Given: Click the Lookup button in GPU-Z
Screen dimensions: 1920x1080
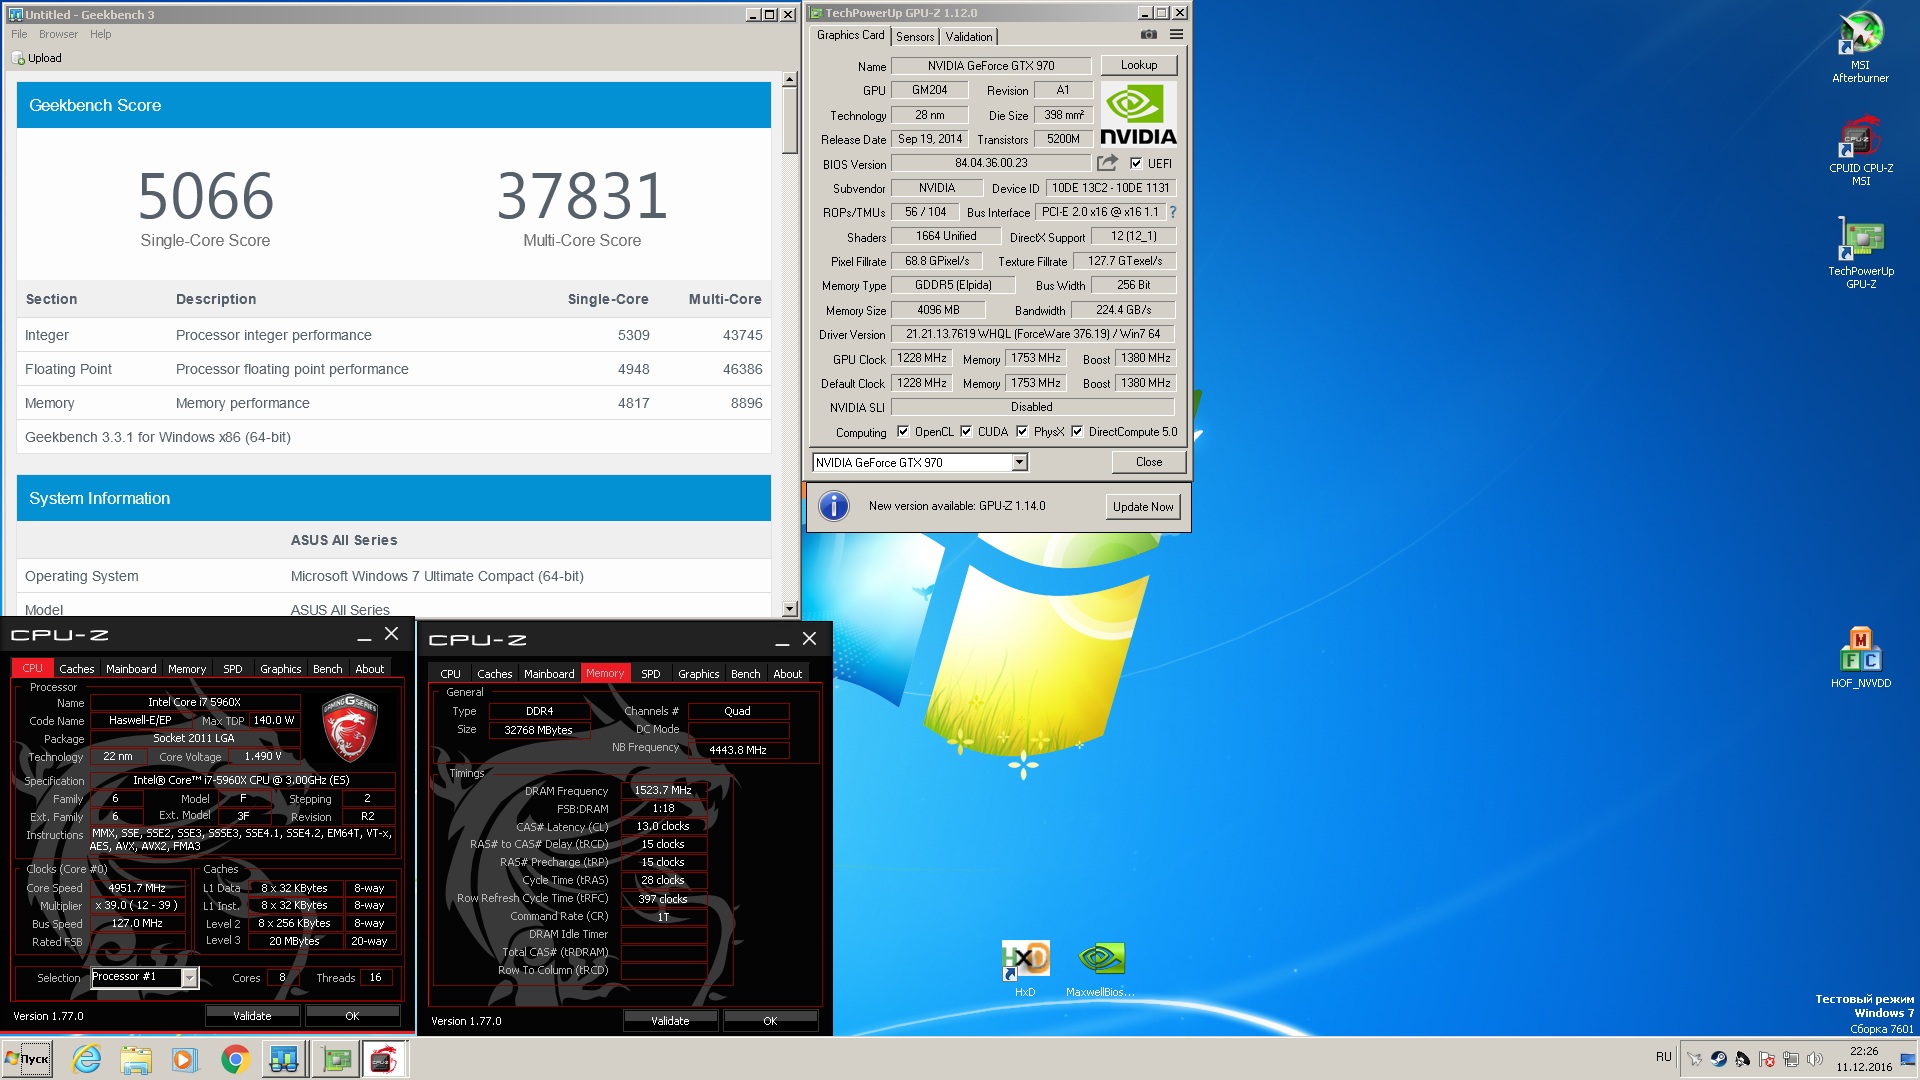Looking at the screenshot, I should [1139, 65].
